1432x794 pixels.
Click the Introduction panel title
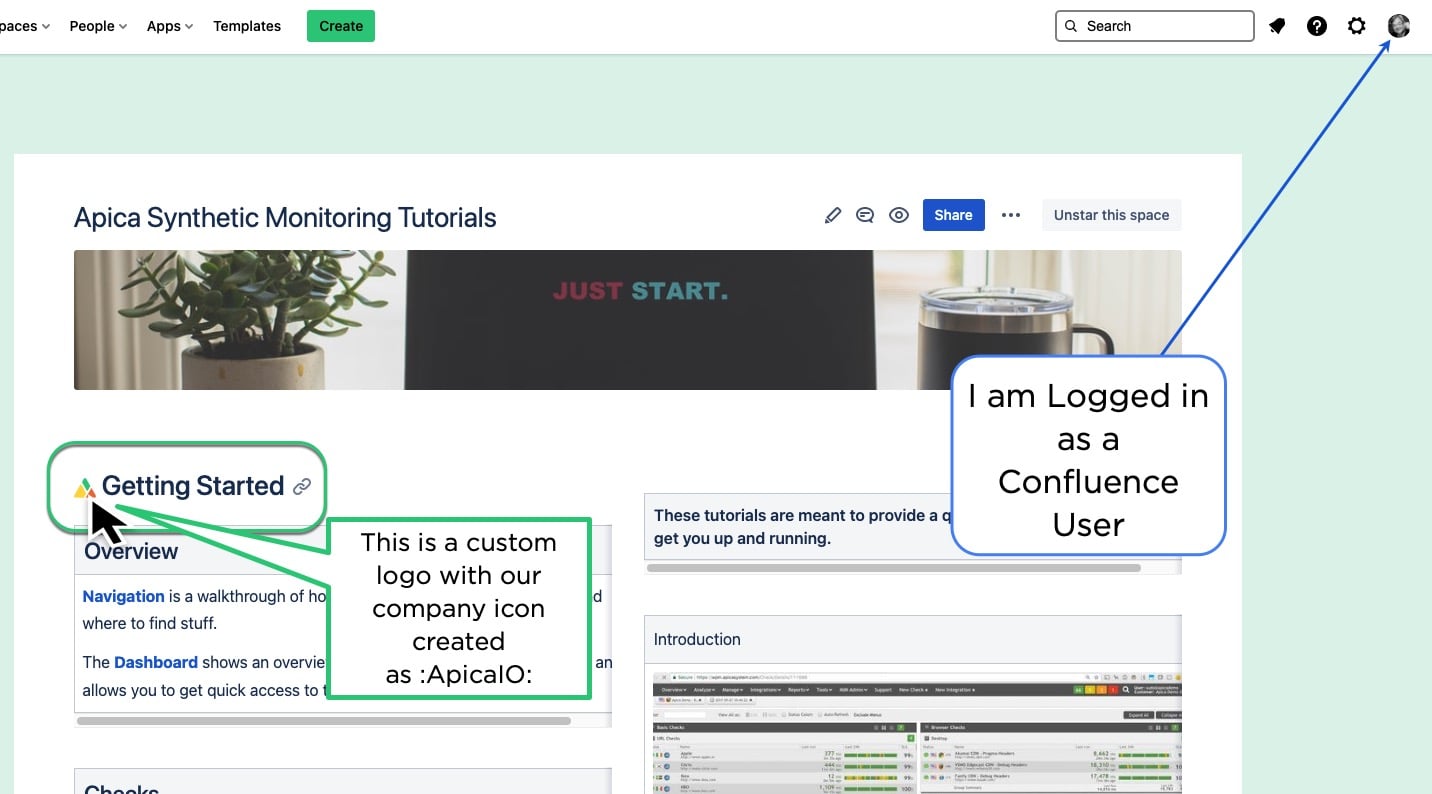(697, 639)
